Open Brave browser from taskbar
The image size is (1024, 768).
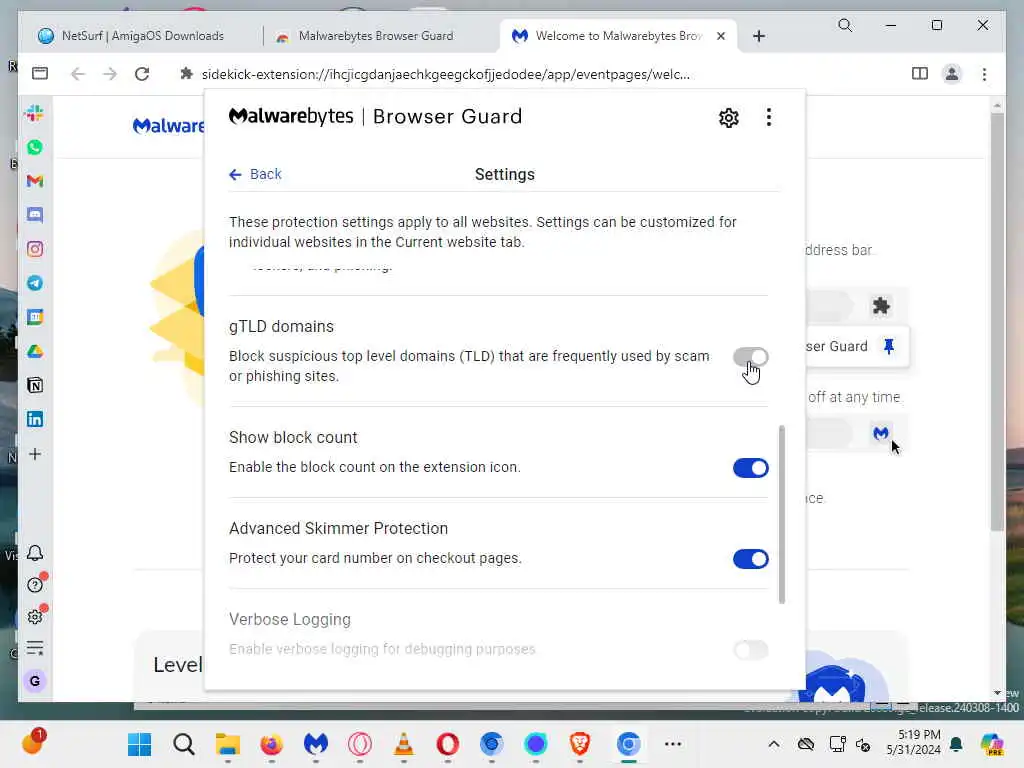(579, 744)
